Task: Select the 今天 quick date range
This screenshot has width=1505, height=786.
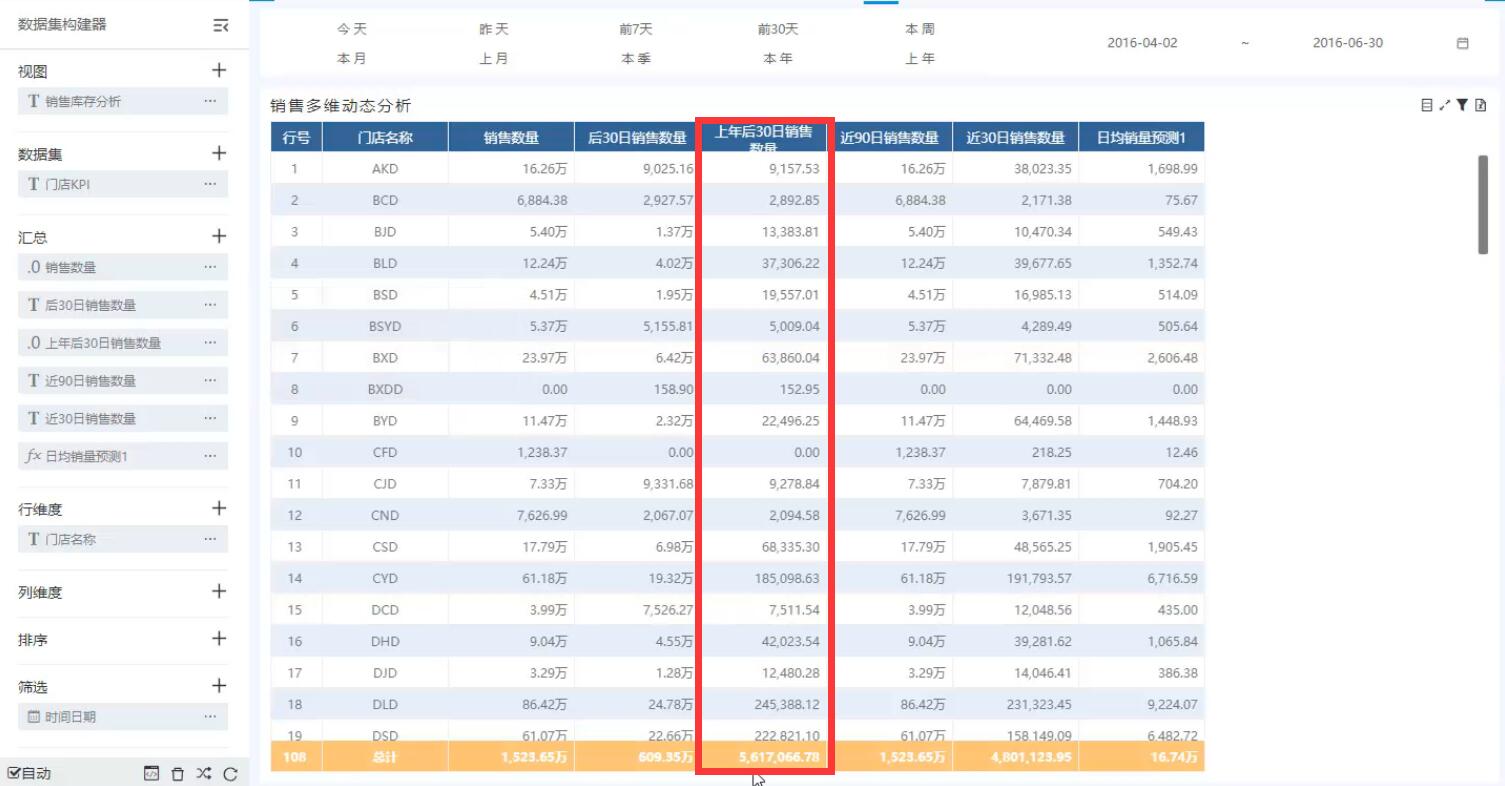Action: click(352, 30)
